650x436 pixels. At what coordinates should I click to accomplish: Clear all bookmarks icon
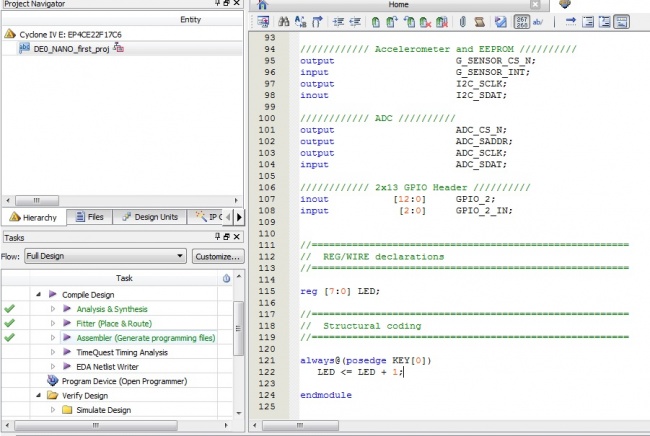[442, 22]
